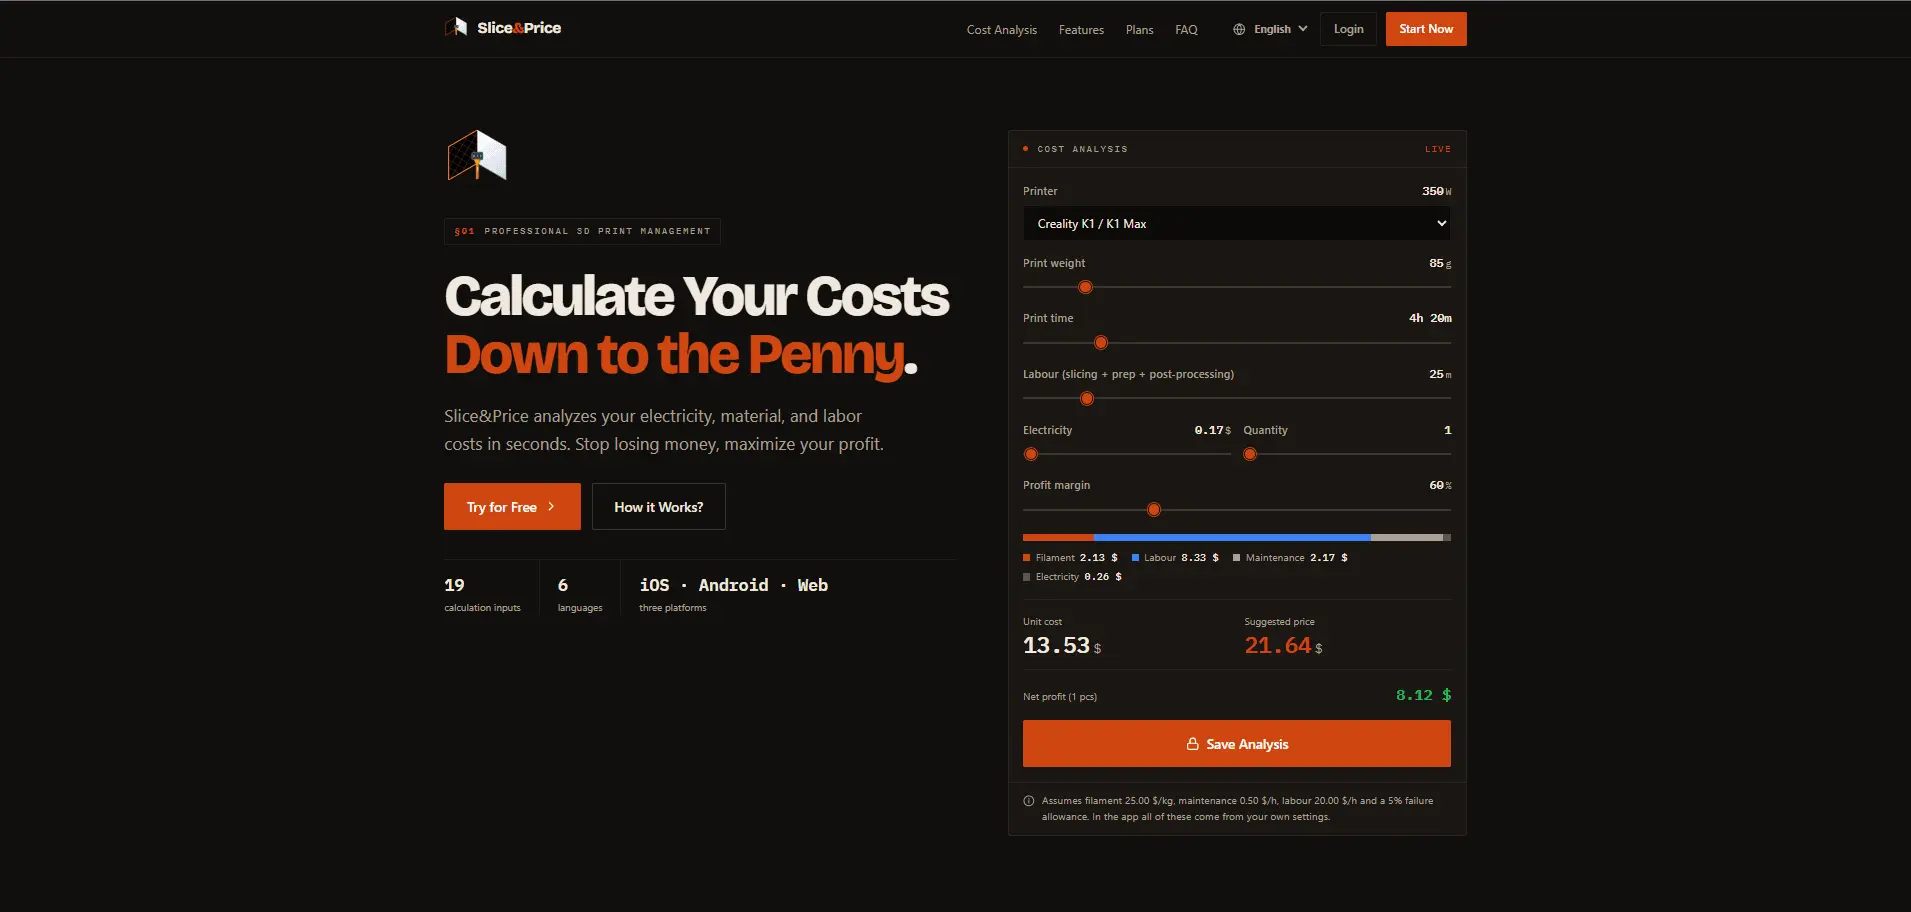
Task: Click the blue Labour legend swatch
Action: pyautogui.click(x=1136, y=558)
